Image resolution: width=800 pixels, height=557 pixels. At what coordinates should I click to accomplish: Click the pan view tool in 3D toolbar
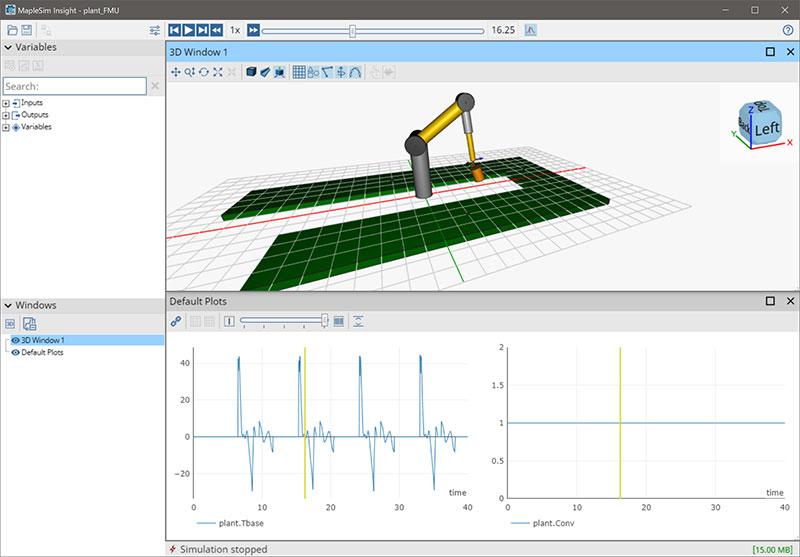[176, 72]
